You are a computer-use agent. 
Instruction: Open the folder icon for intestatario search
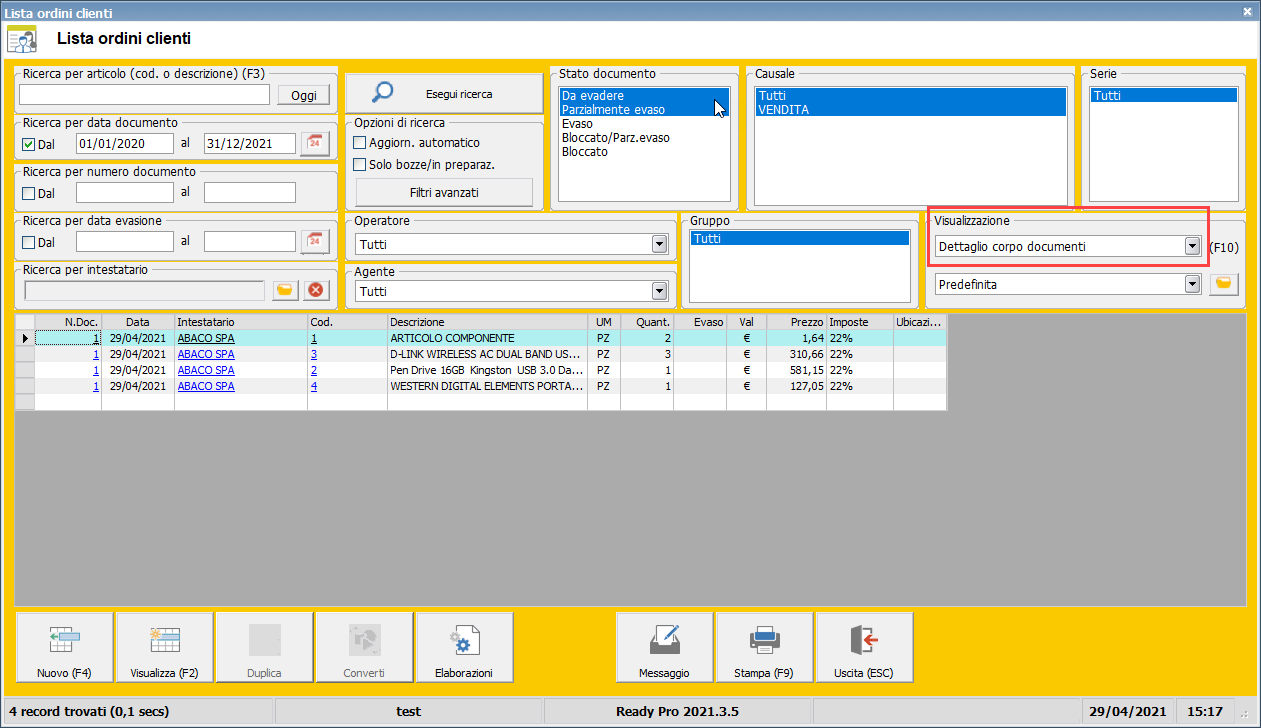pyautogui.click(x=285, y=290)
